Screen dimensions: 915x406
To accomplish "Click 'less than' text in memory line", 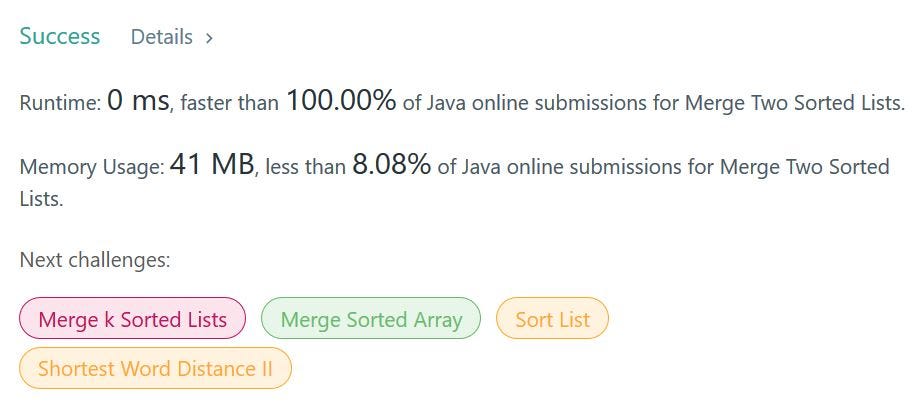I will click(x=306, y=167).
